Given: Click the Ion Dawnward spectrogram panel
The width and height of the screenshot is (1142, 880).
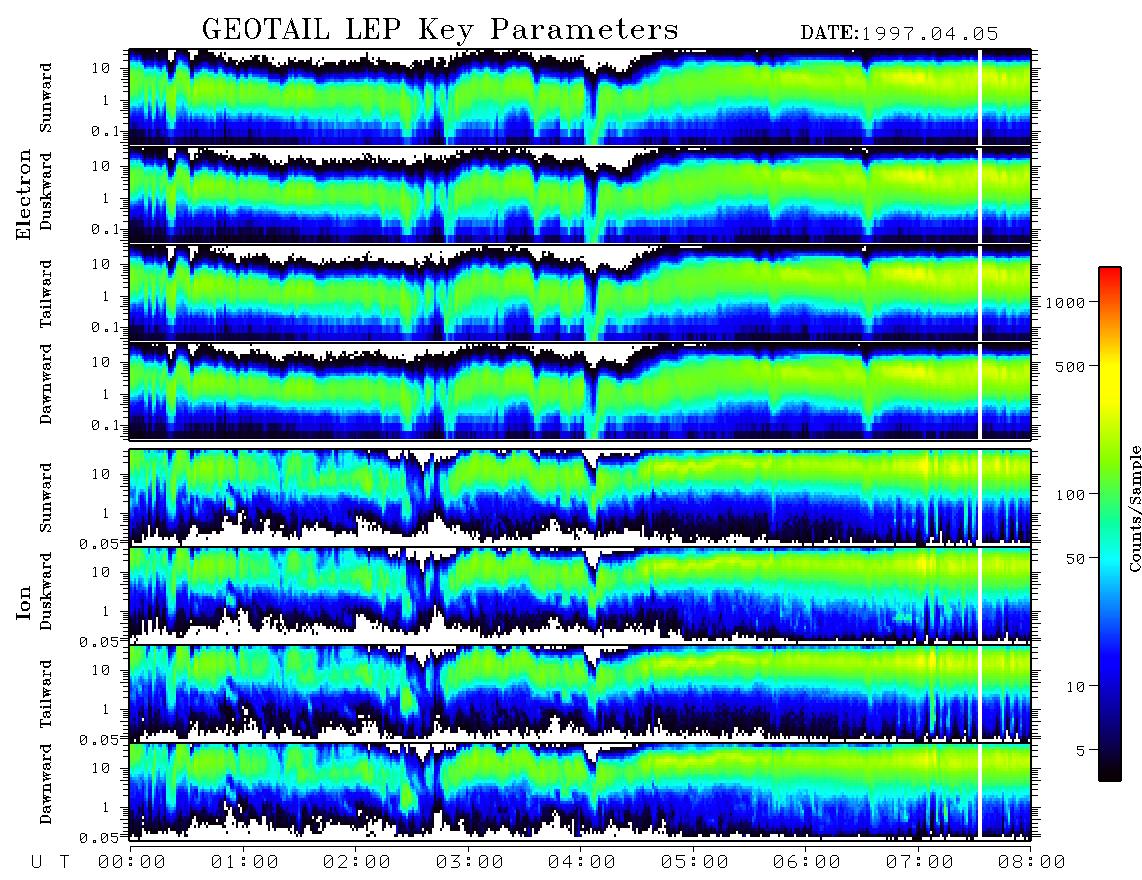Looking at the screenshot, I should [x=580, y=791].
